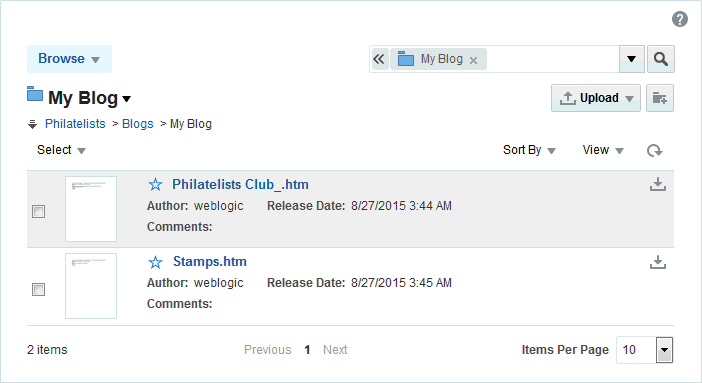Download the Stamps.htm file
This screenshot has width=702, height=383.
658,262
